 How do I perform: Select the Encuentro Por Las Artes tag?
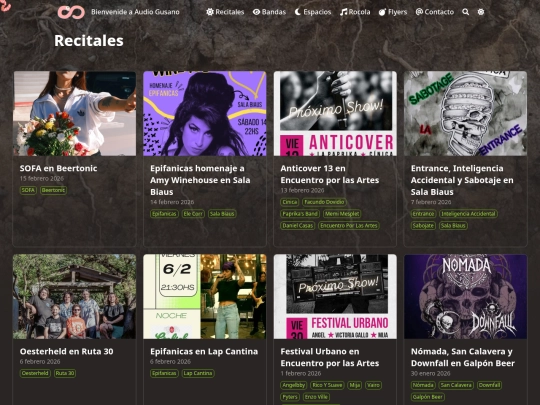coord(349,226)
